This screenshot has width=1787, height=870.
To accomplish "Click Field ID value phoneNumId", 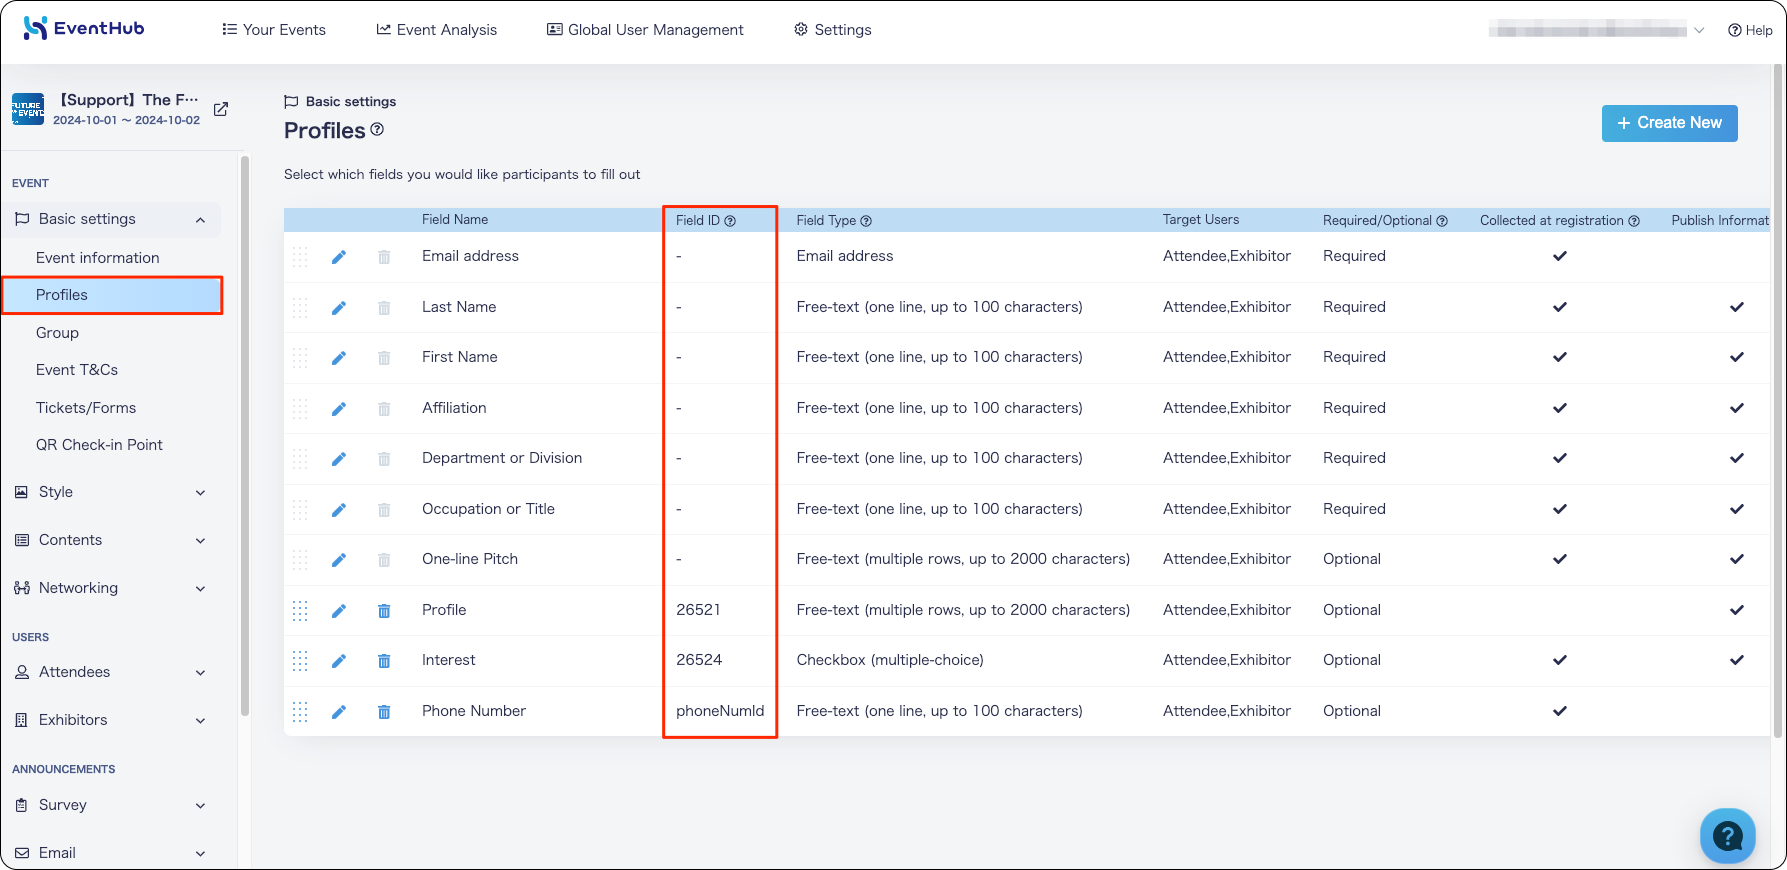I will tap(720, 711).
